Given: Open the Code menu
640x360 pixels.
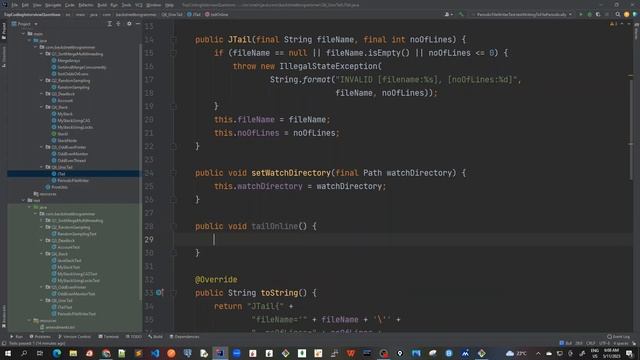Looking at the screenshot, I should pos(70,5).
